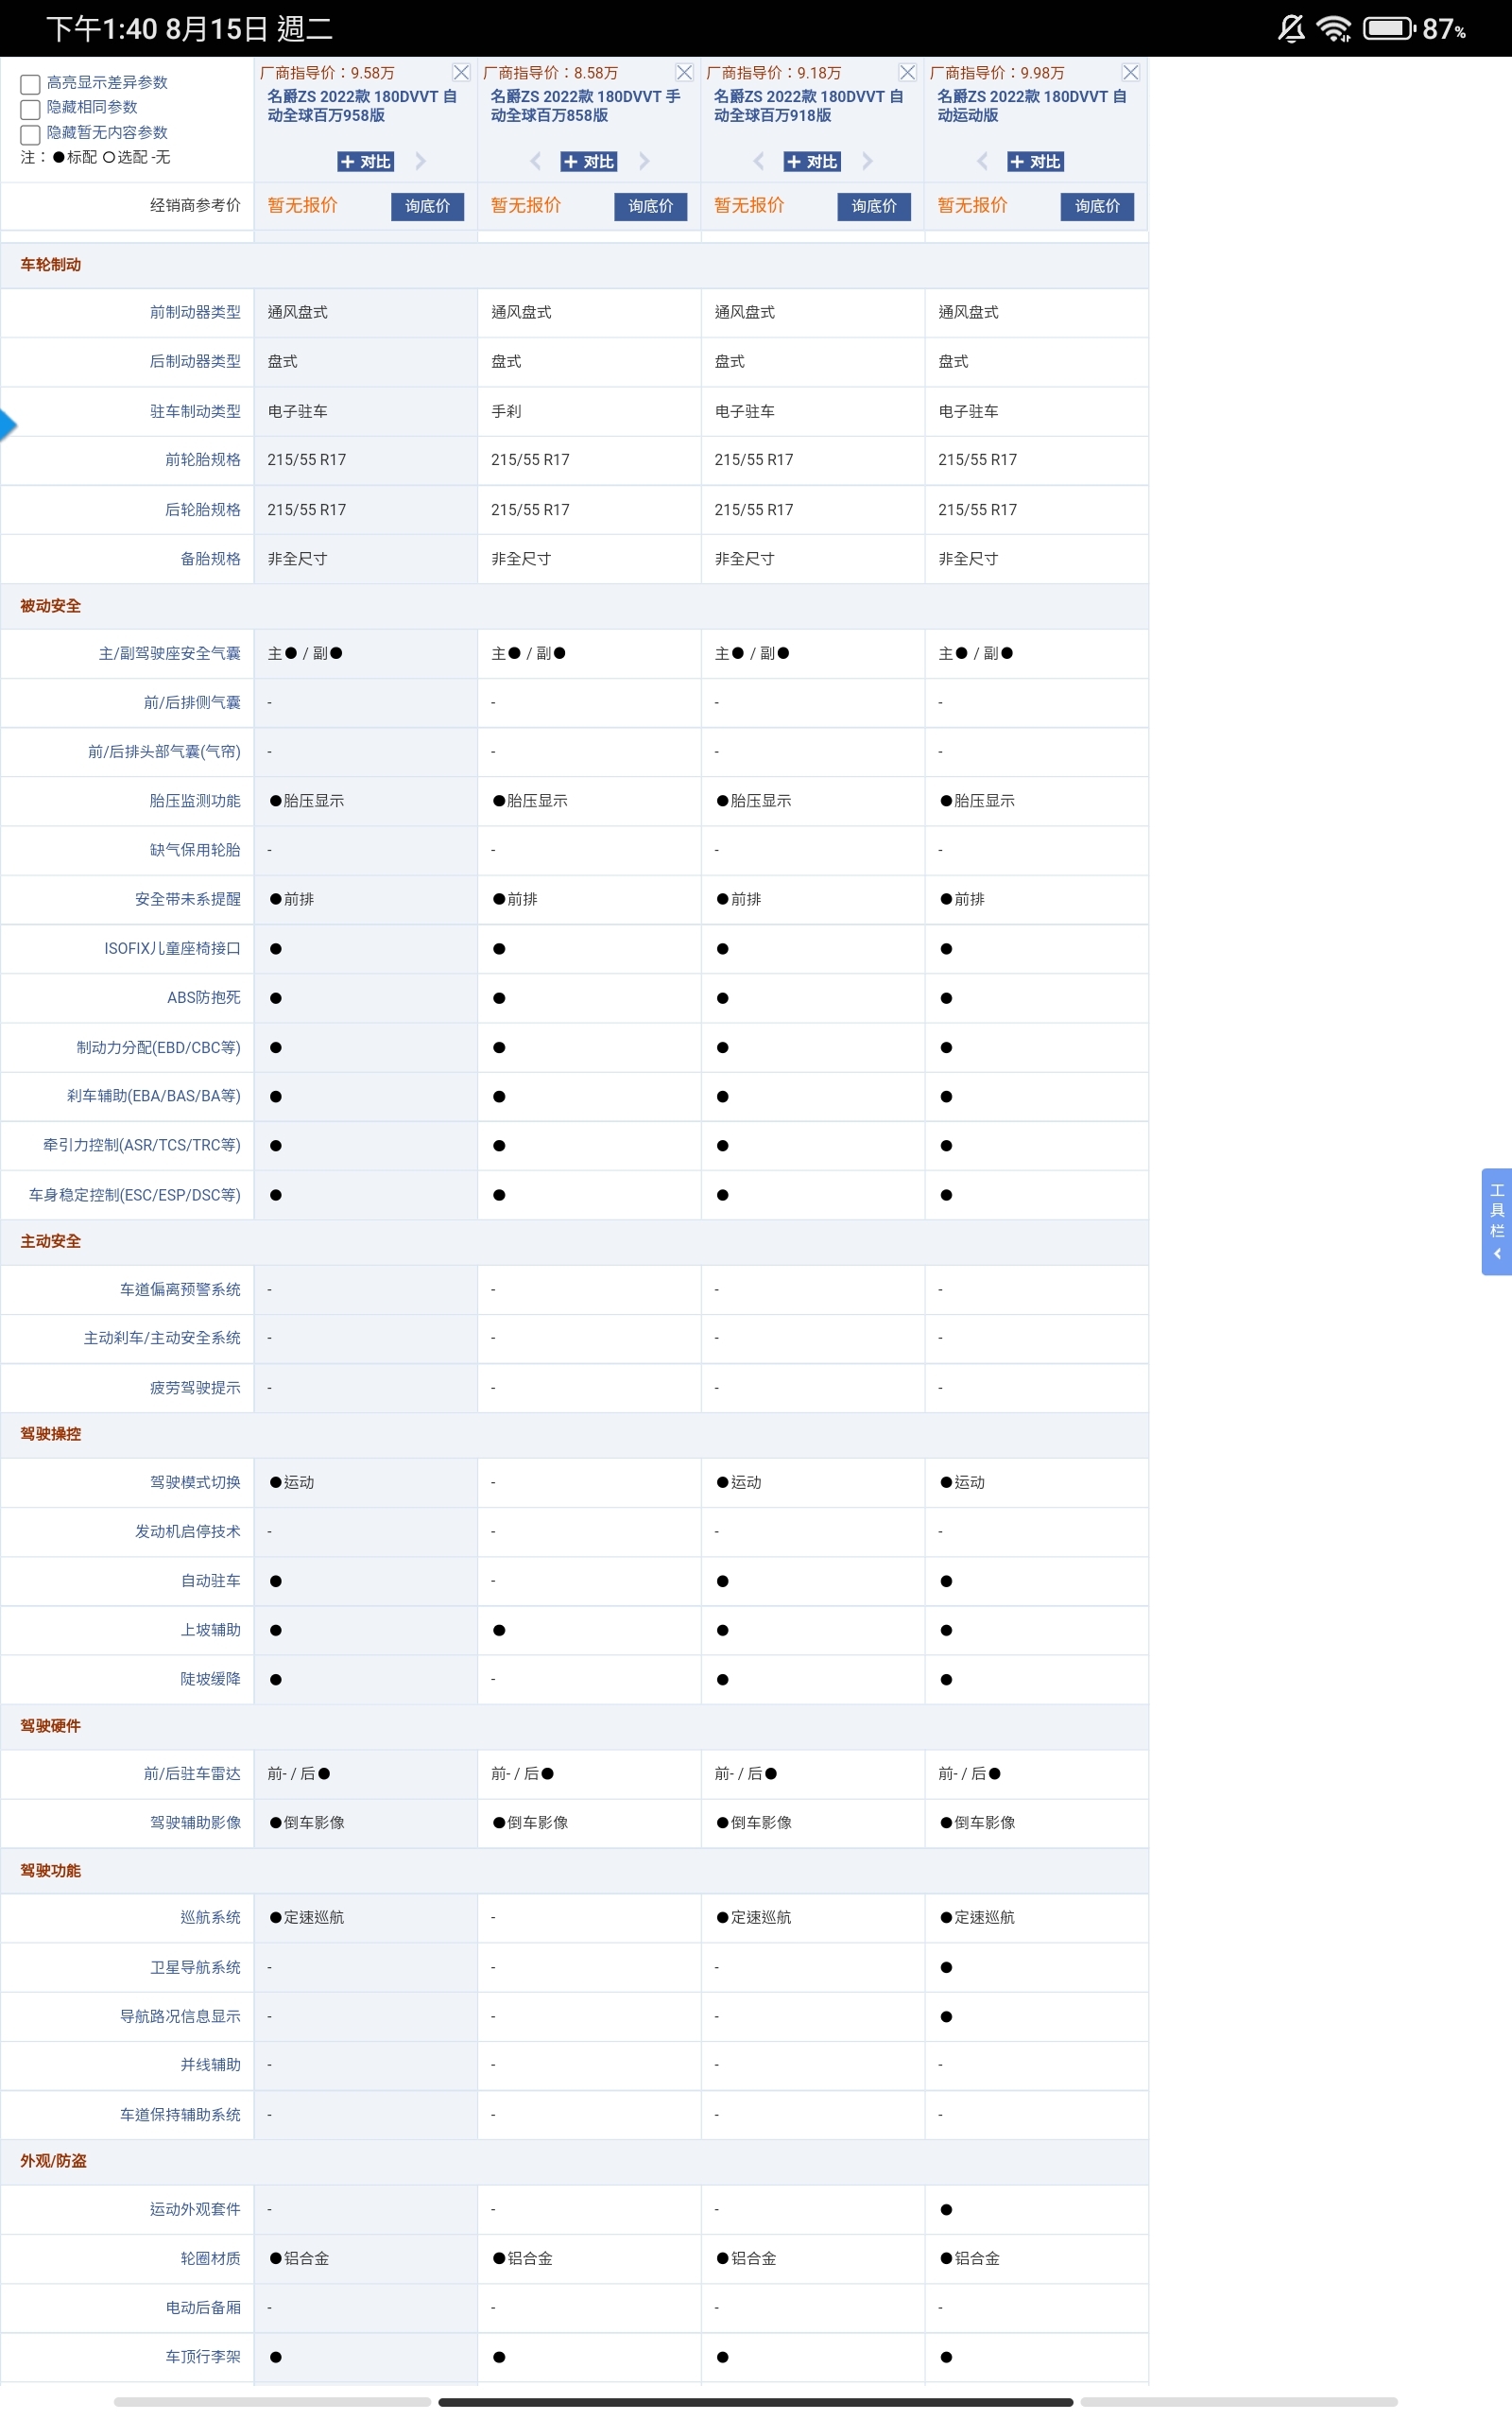Click the 车道偏离预警系统 parameter label
This screenshot has width=1512, height=2420.
tap(180, 1290)
